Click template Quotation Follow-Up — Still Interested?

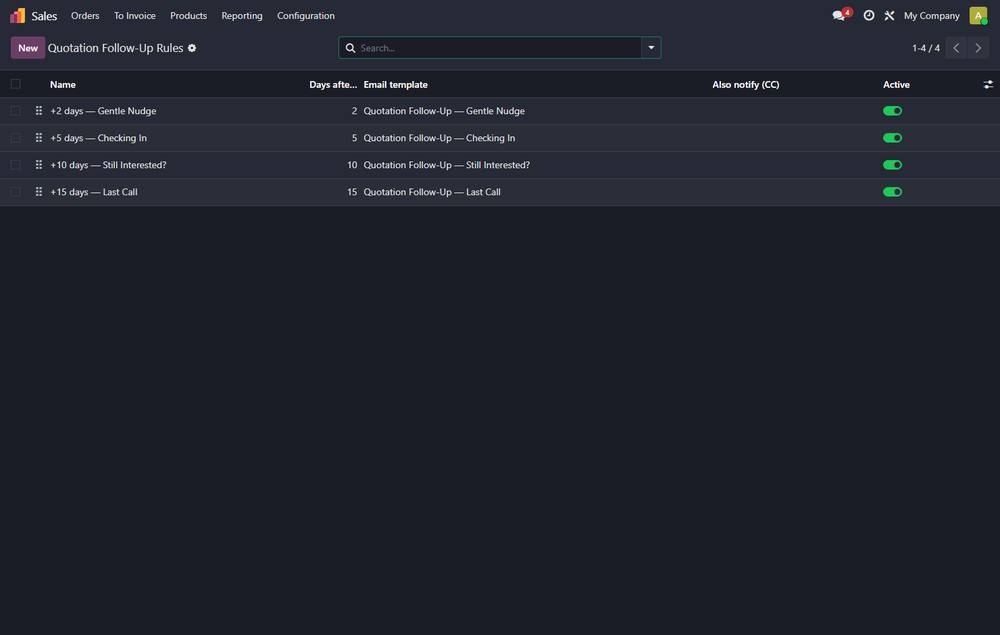tap(446, 164)
